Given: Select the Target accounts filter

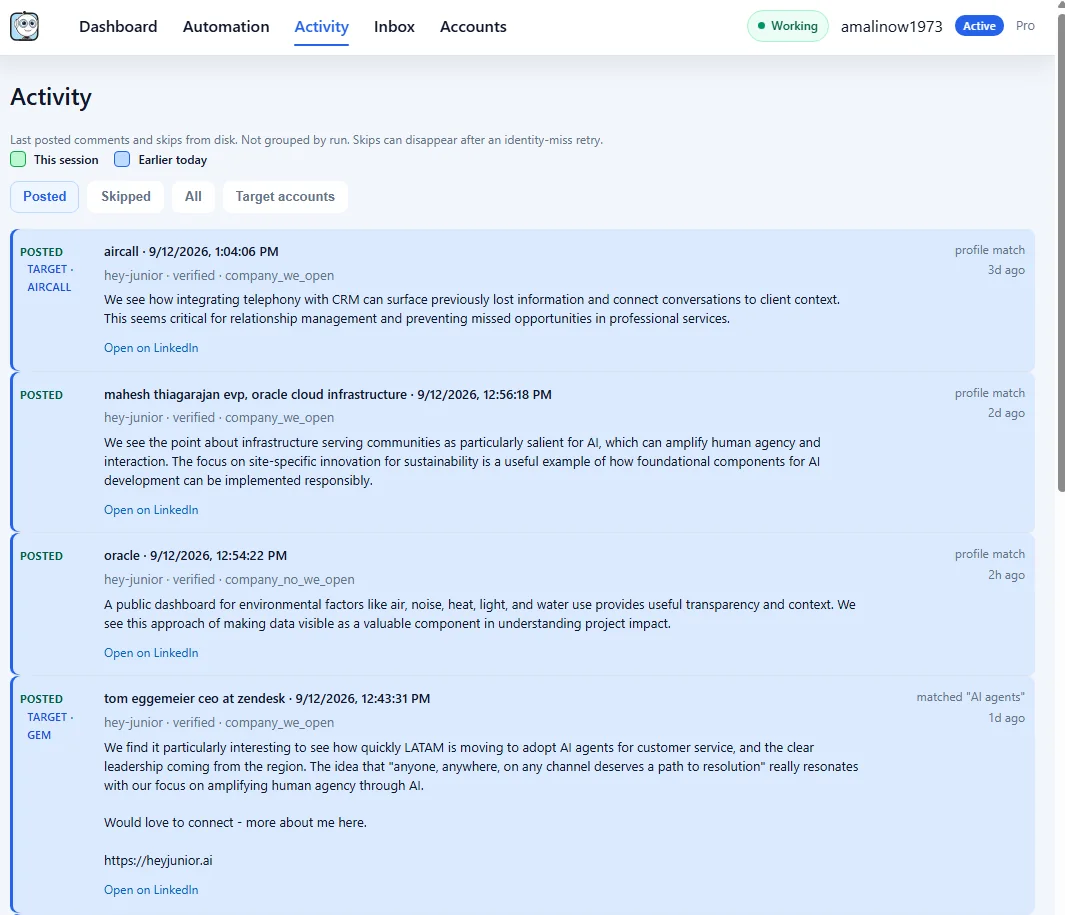Looking at the screenshot, I should [285, 196].
